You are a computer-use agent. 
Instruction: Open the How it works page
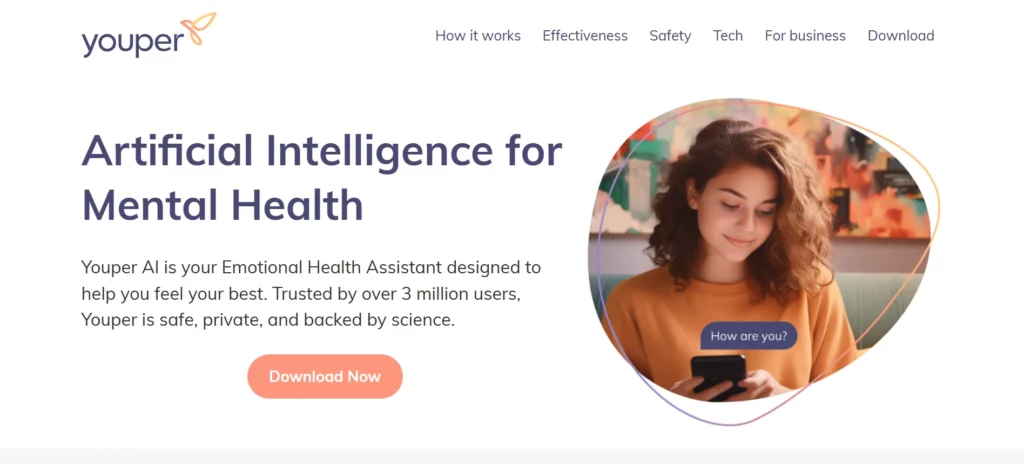(x=478, y=36)
